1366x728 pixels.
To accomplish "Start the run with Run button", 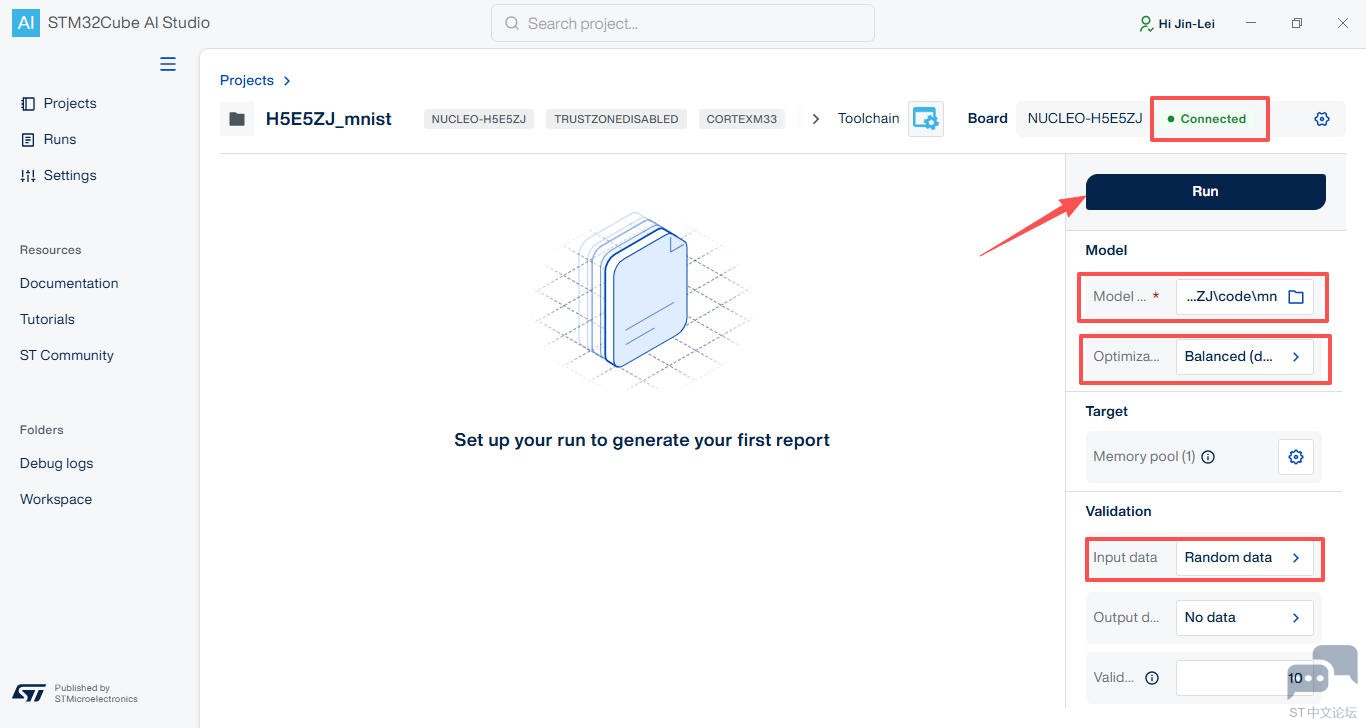I will click(x=1205, y=192).
